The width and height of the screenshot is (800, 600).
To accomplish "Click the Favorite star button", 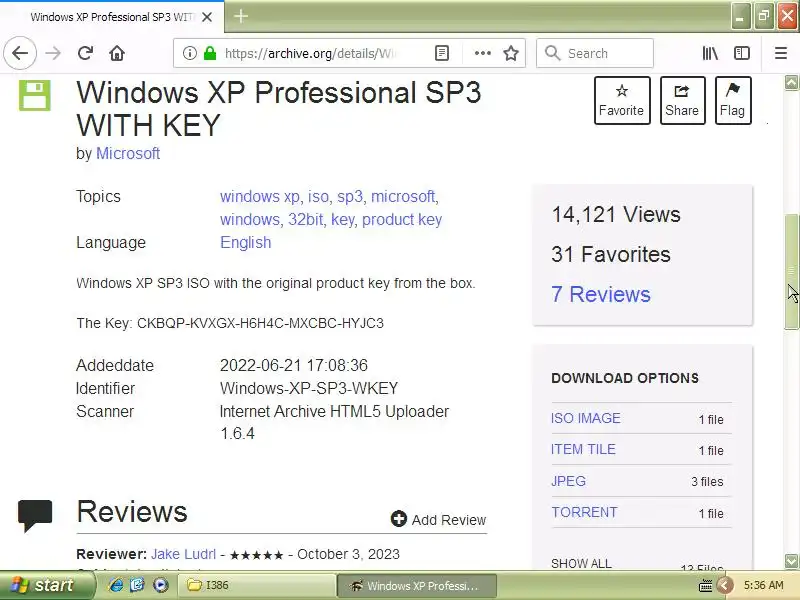I will coord(622,101).
